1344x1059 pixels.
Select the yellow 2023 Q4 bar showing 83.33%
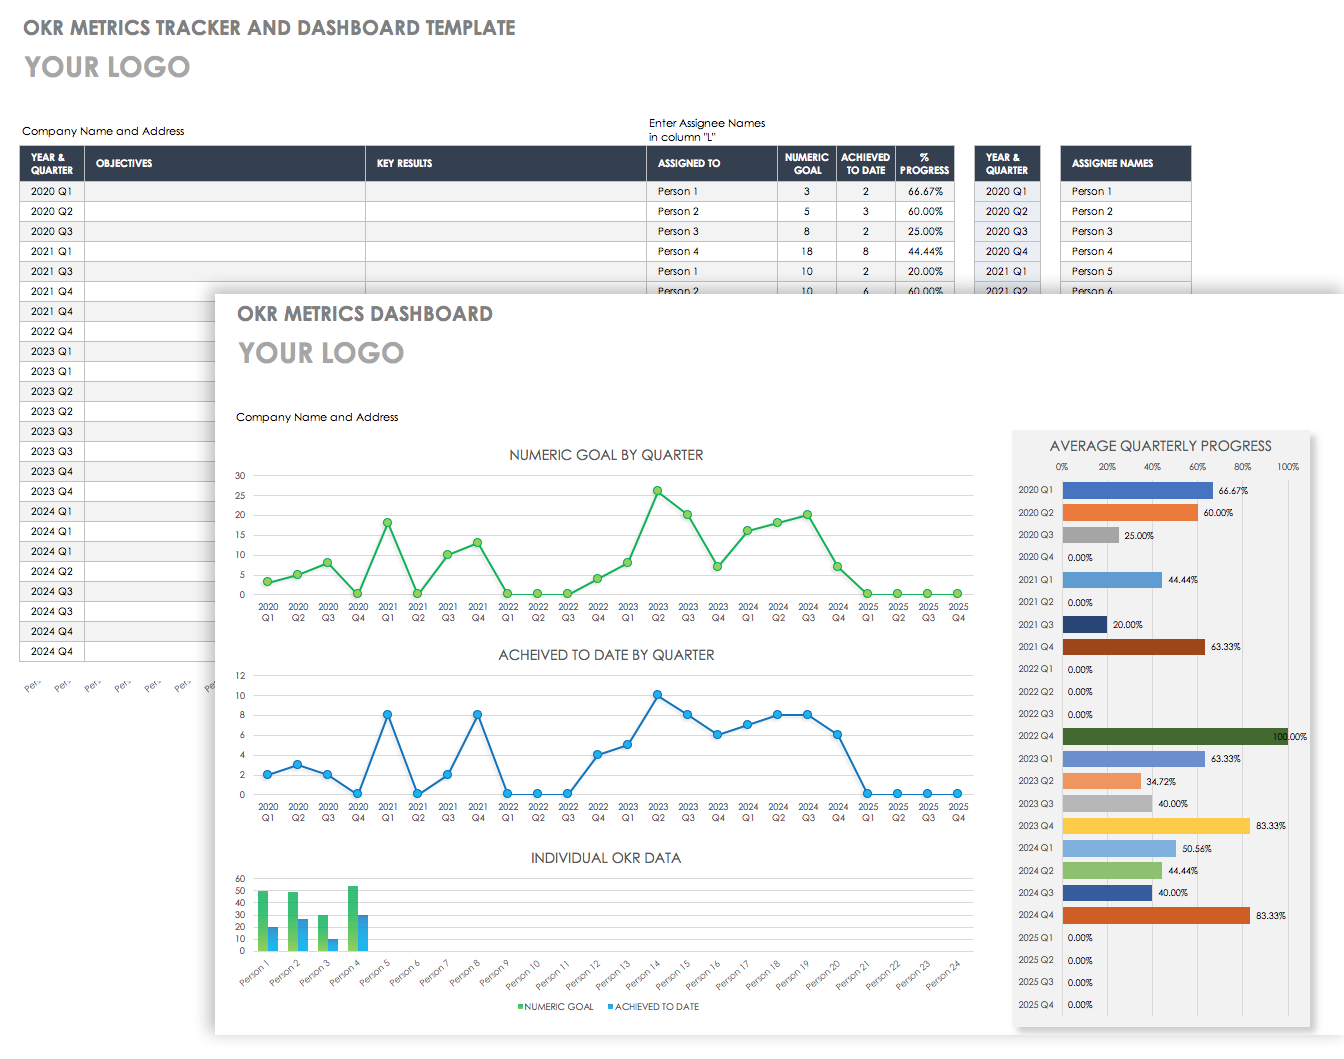pos(1156,826)
